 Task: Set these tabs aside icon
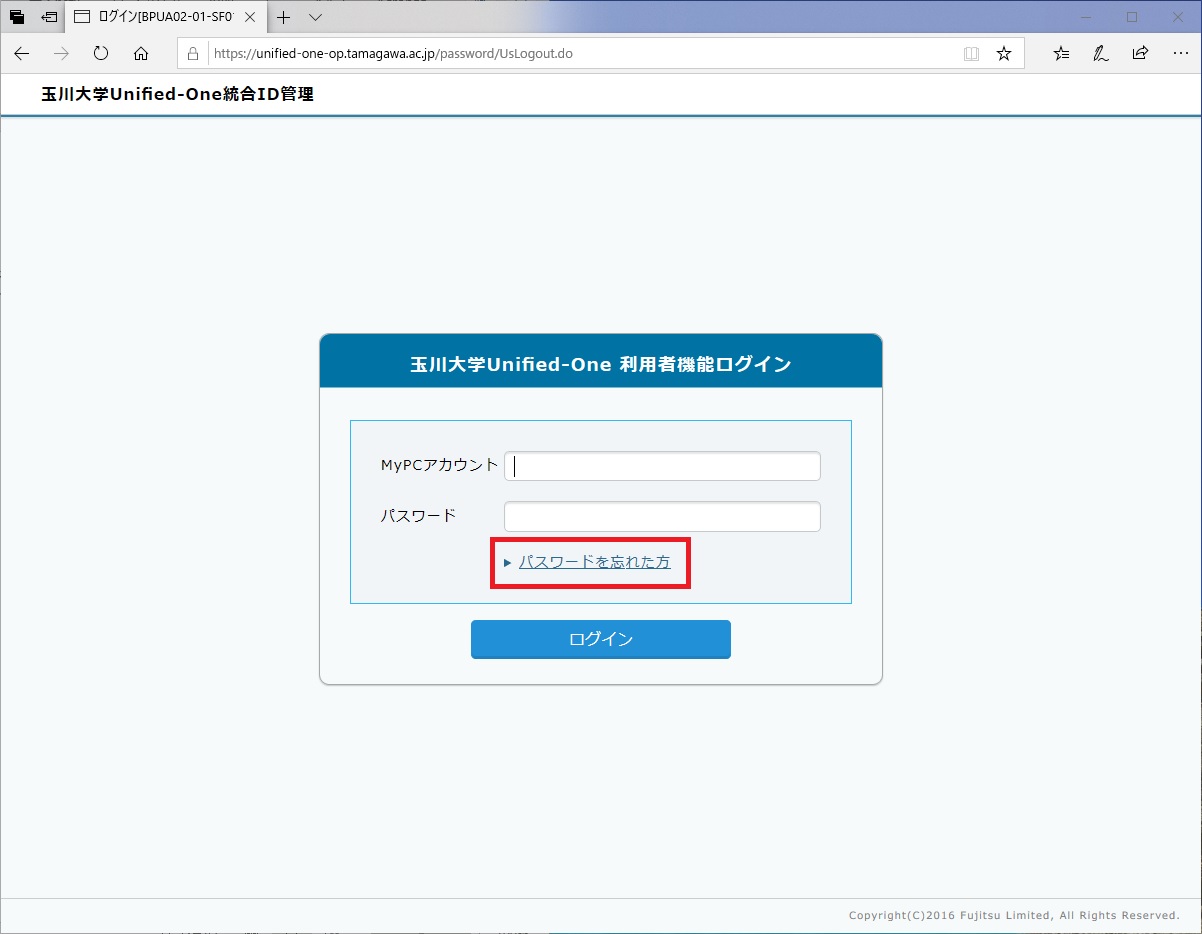tap(49, 17)
